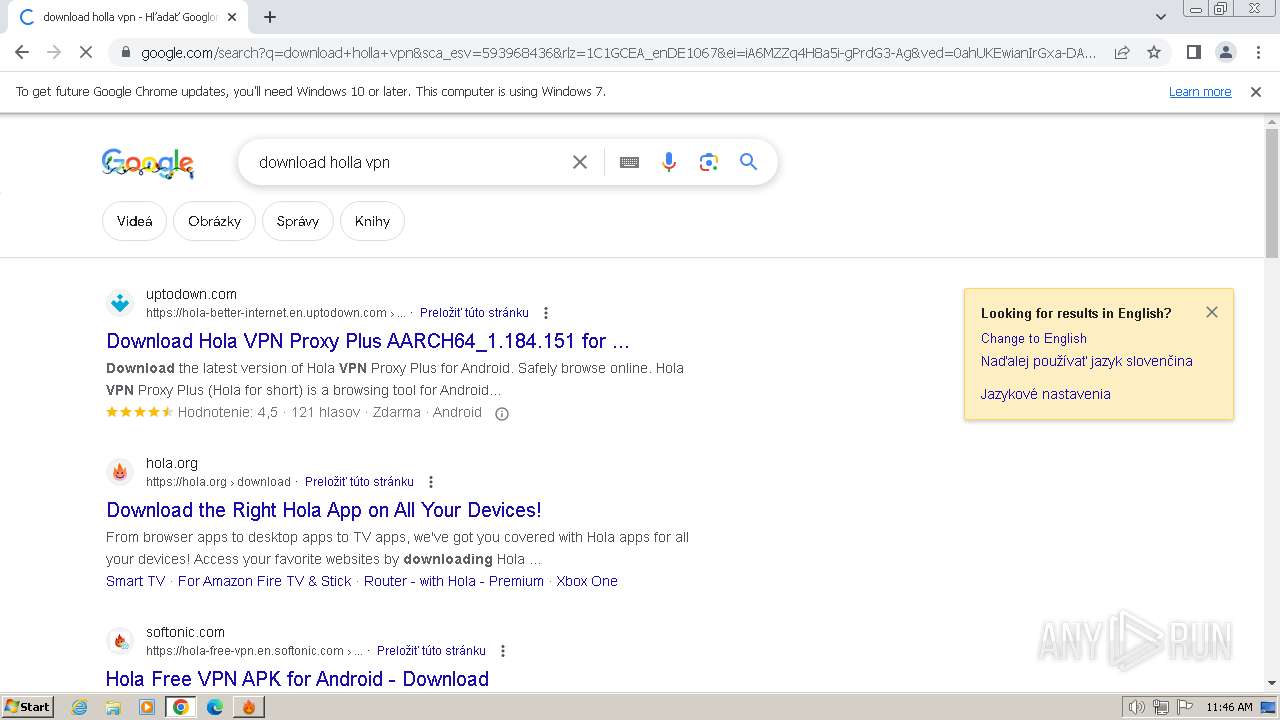This screenshot has width=1280, height=720.
Task: Open Chrome three-dot menu
Action: (1258, 52)
